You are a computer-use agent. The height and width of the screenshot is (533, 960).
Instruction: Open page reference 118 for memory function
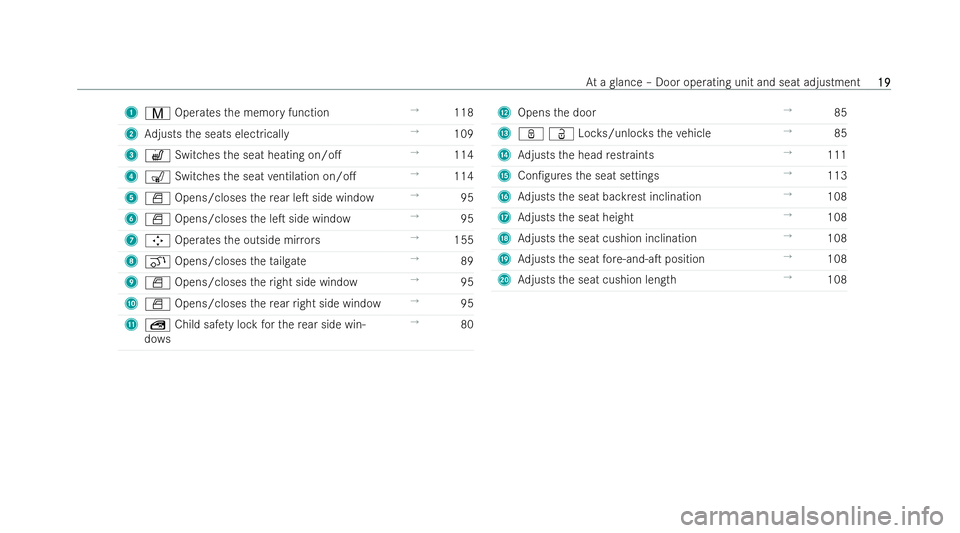pos(463,113)
